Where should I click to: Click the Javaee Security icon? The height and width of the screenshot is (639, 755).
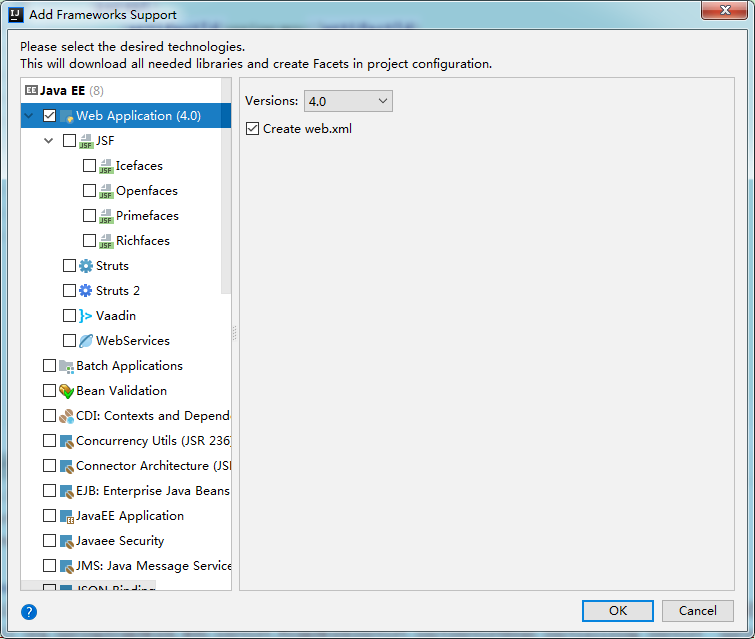tap(66, 541)
